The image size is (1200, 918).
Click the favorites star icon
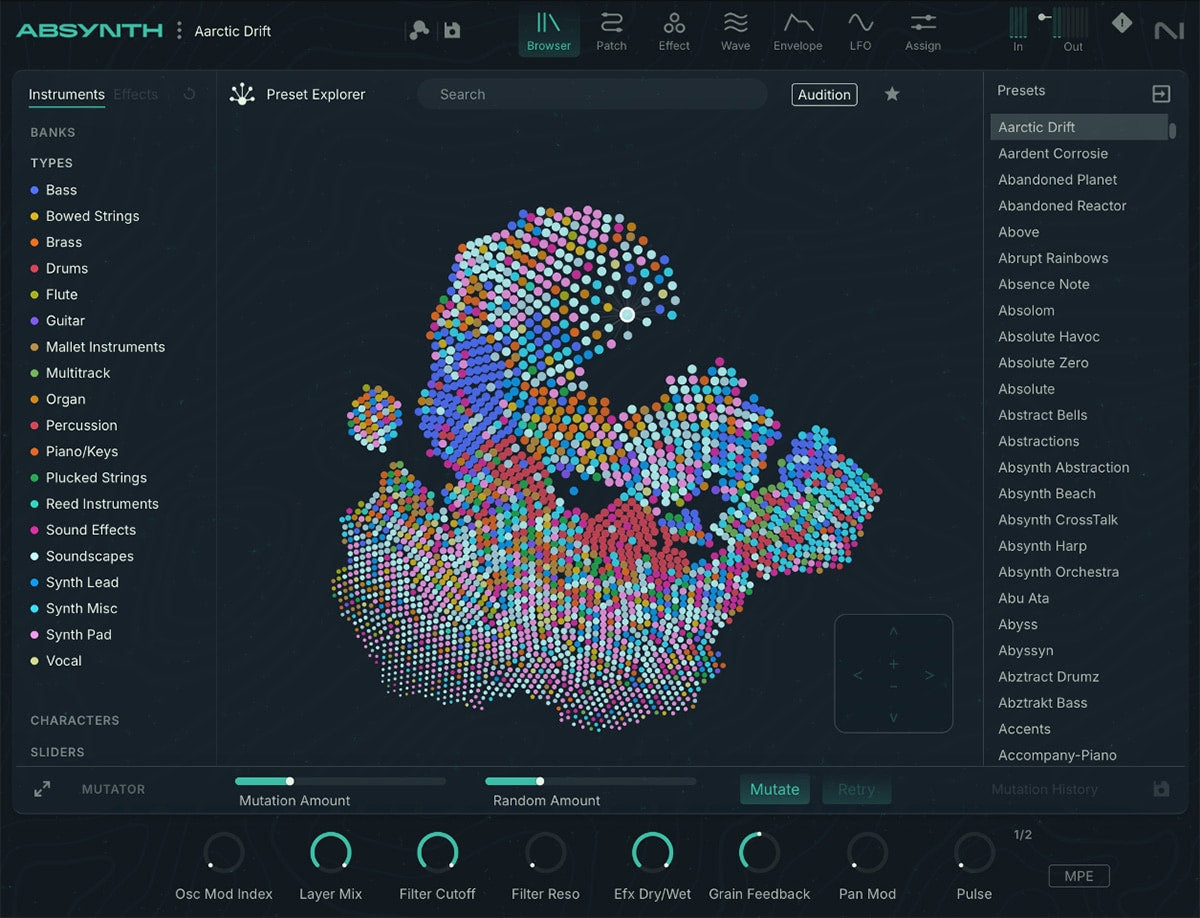[892, 94]
